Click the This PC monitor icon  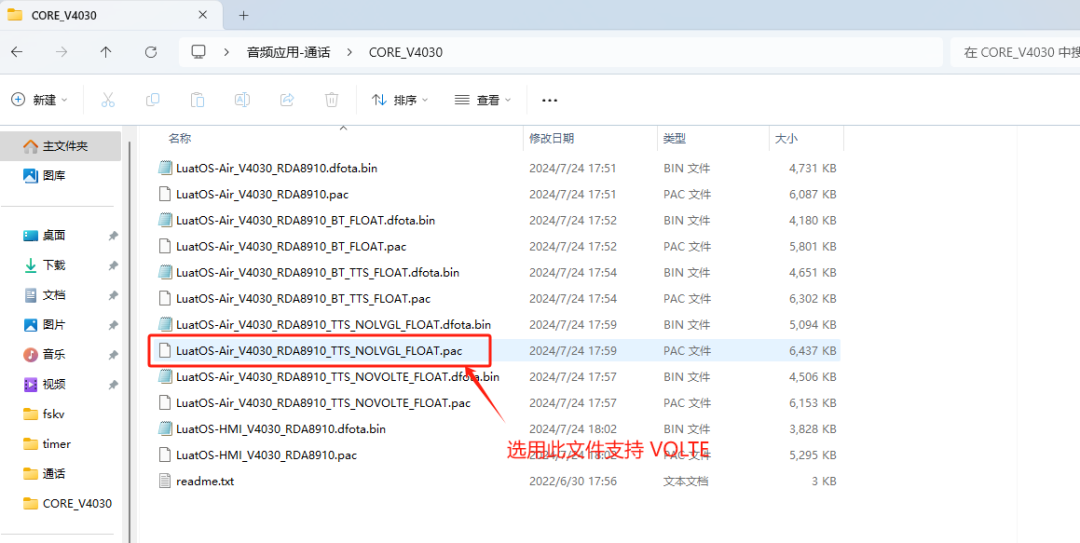(198, 52)
